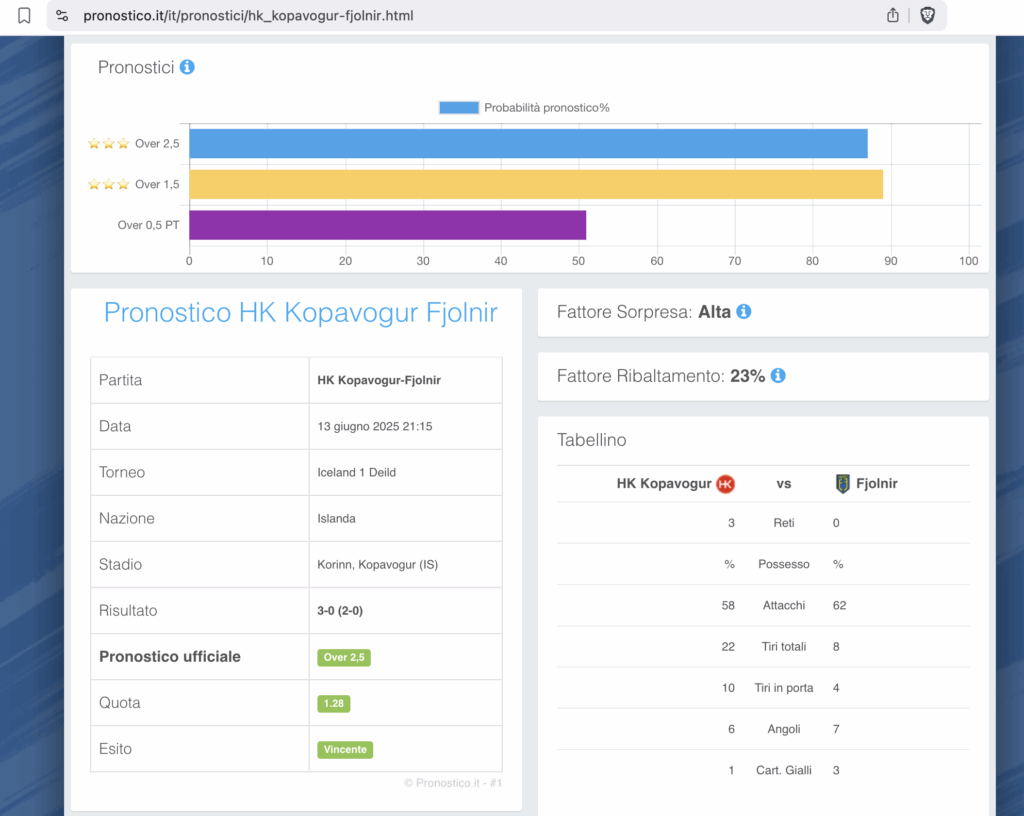
Task: Click the green Vincente badge
Action: (345, 749)
